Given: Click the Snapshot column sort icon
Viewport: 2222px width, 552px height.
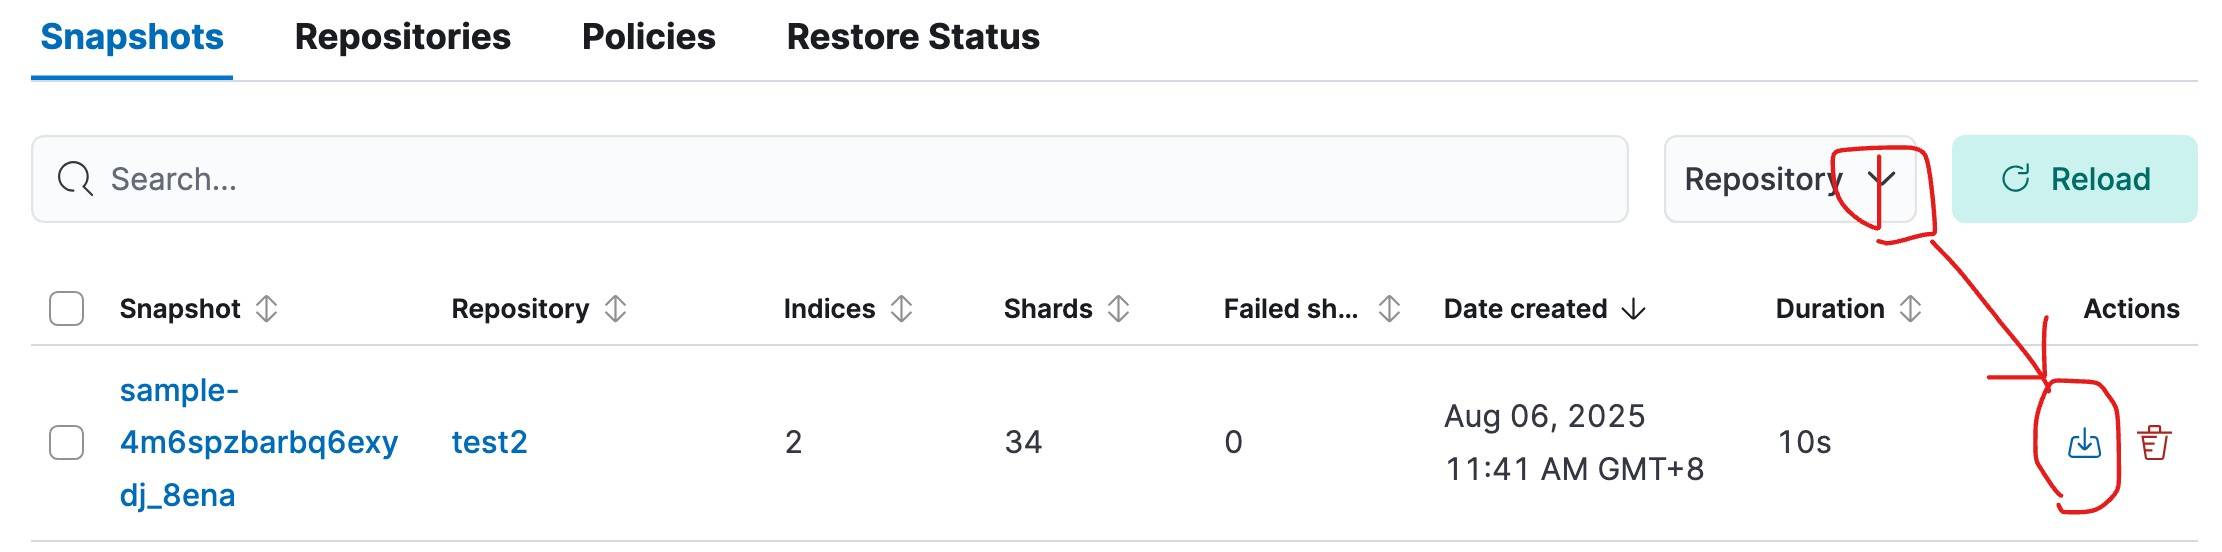Looking at the screenshot, I should (x=266, y=309).
